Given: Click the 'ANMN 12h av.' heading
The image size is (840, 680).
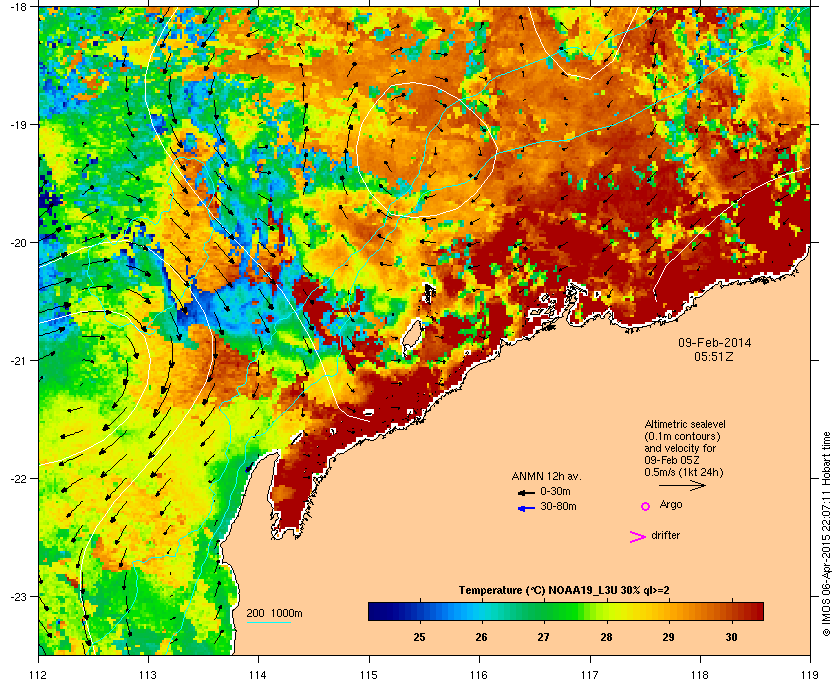Looking at the screenshot, I should click(x=546, y=476).
